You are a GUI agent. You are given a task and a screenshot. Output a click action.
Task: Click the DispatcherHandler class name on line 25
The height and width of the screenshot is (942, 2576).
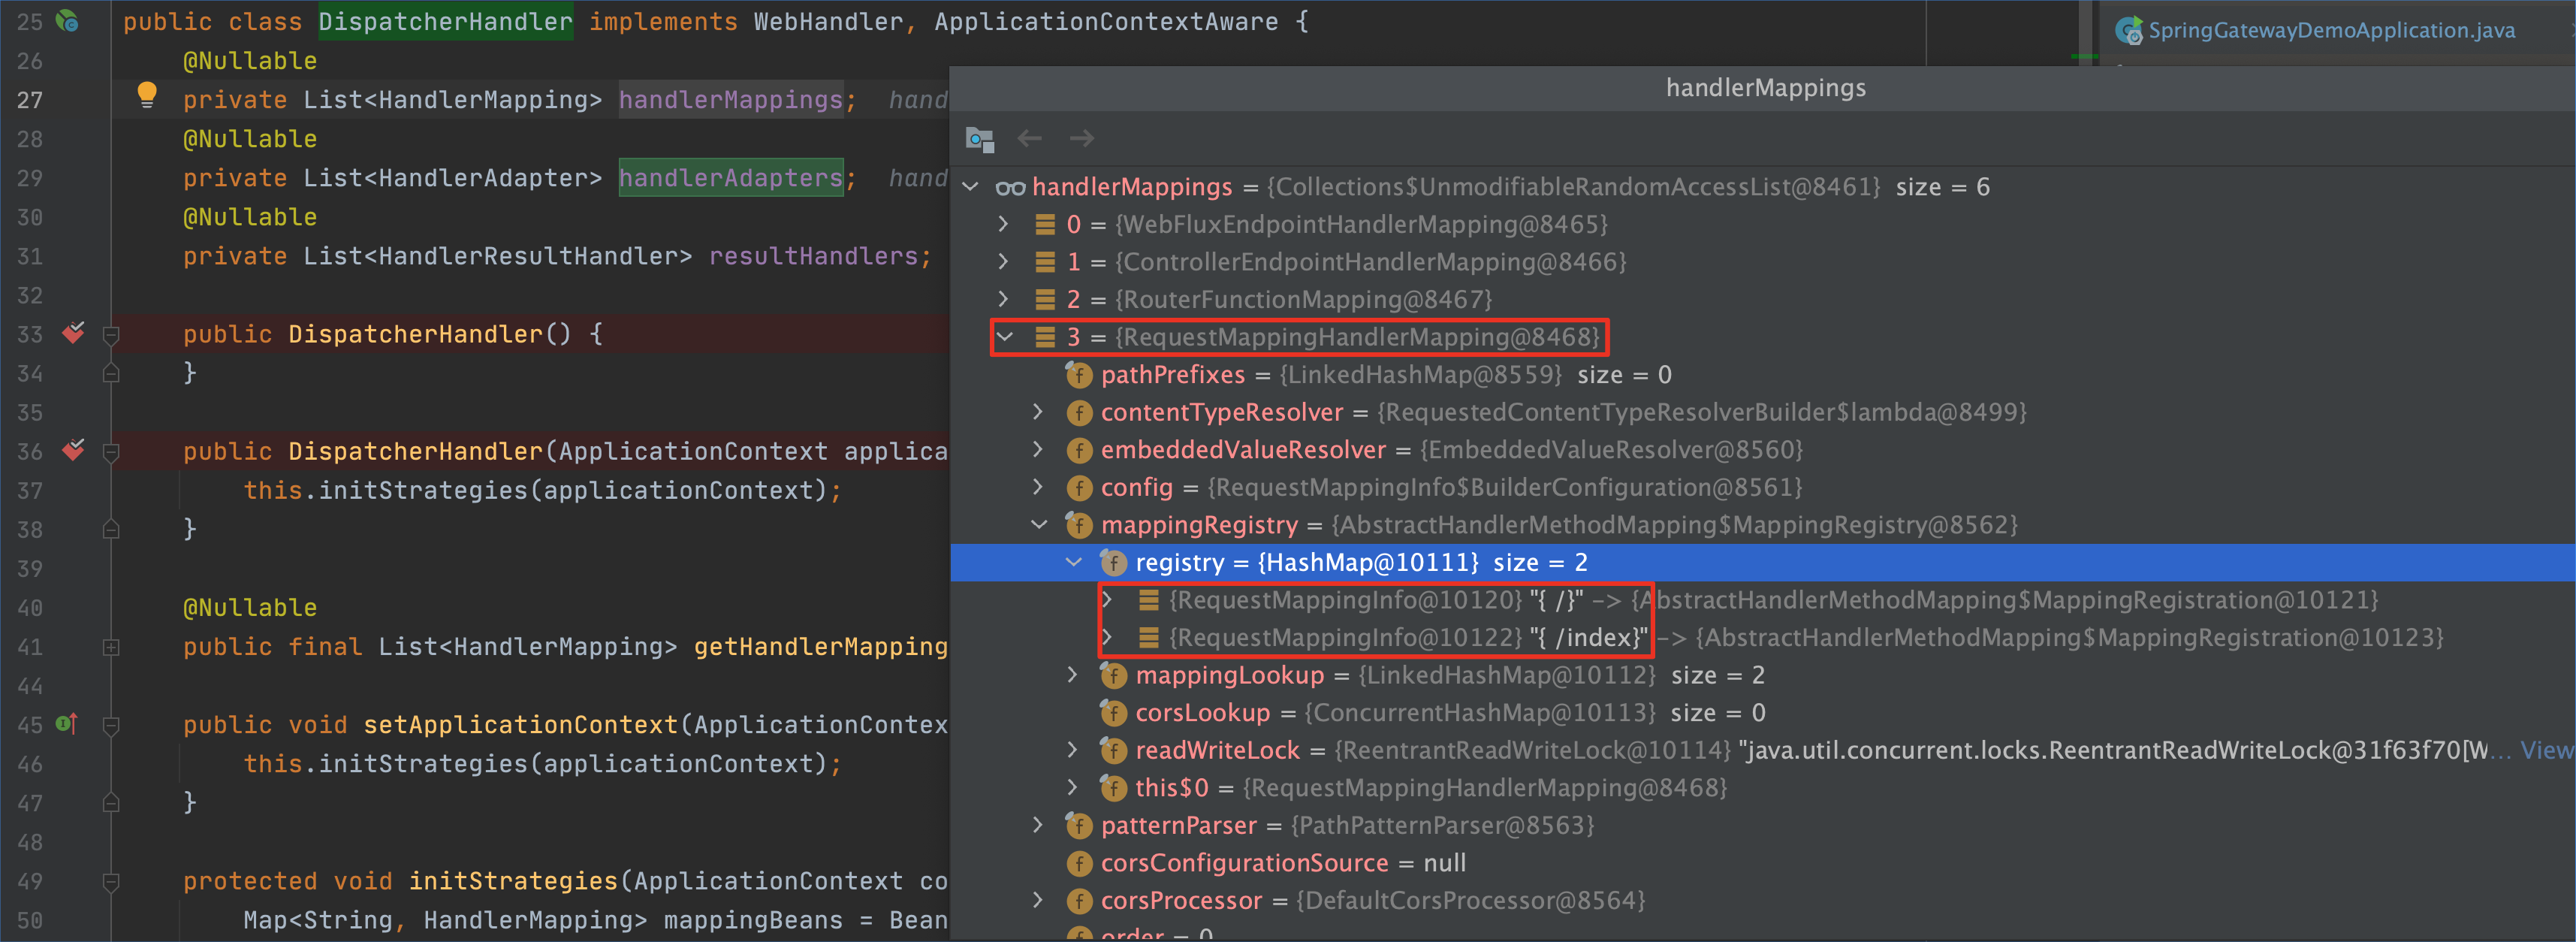pyautogui.click(x=446, y=21)
